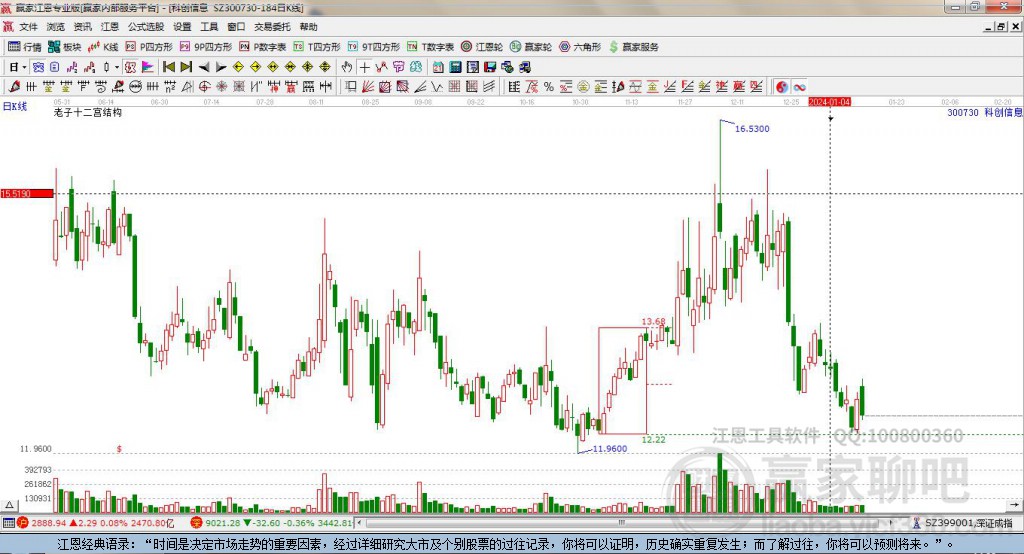Open the T数字表 time number table
1024x554 pixels.
(x=430, y=46)
